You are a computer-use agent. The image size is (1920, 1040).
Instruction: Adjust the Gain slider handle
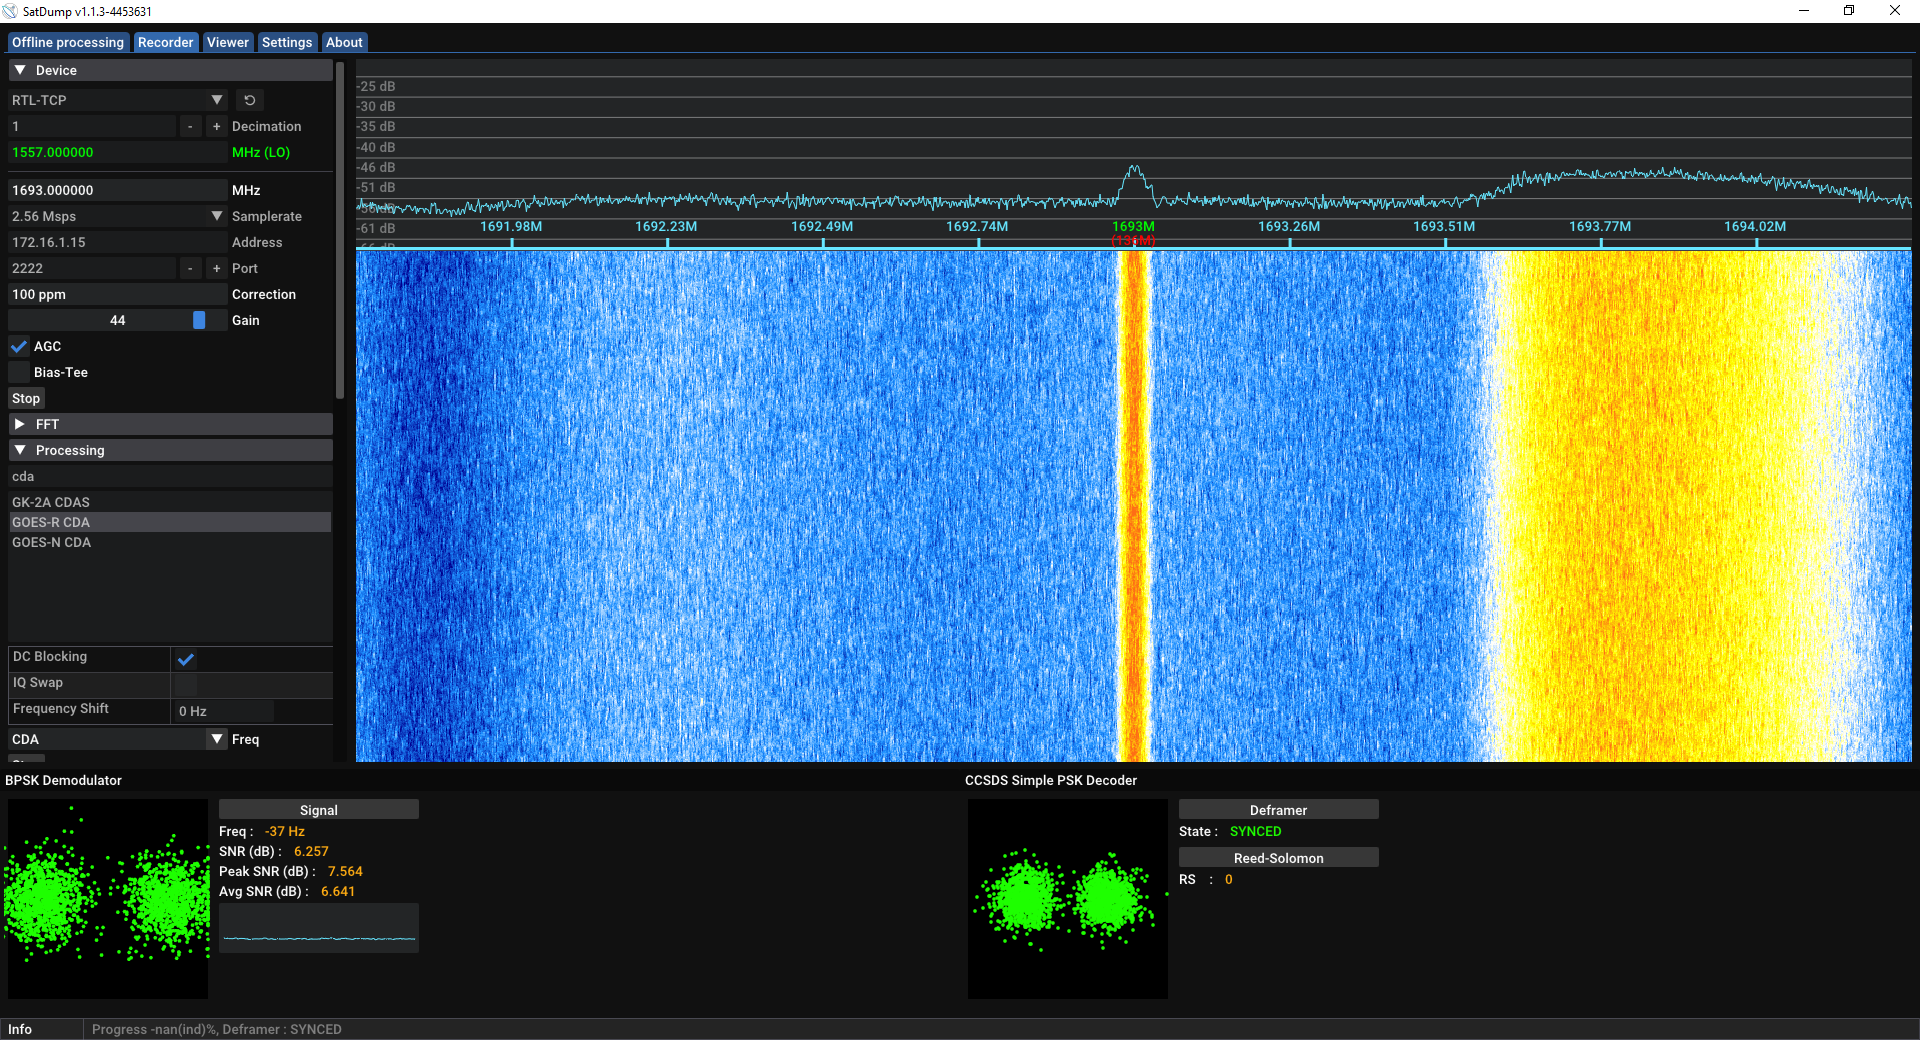[199, 320]
